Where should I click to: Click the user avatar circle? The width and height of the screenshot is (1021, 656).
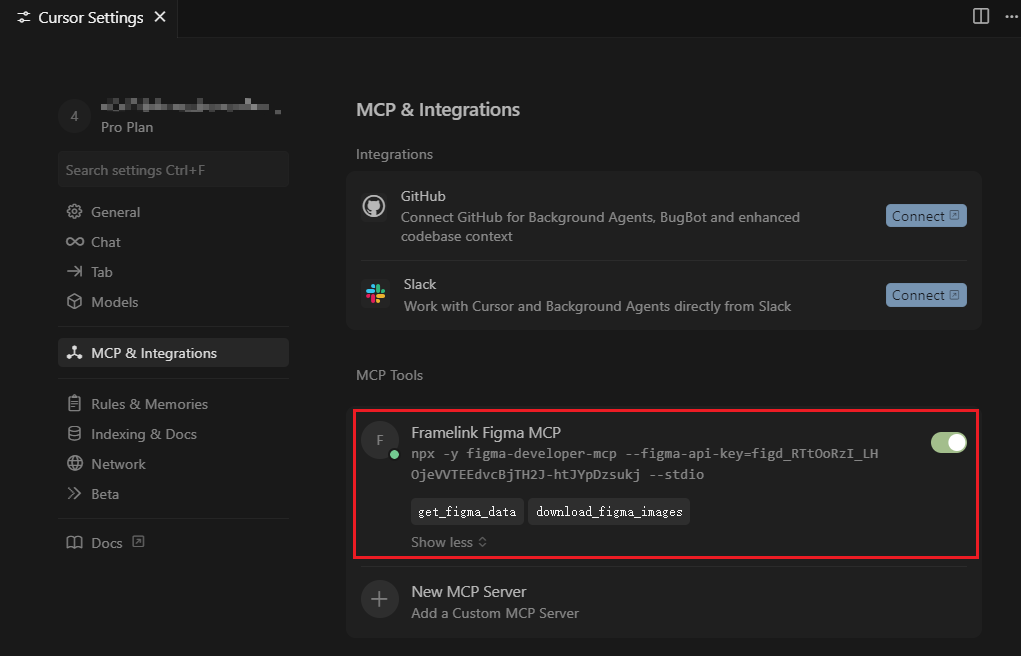(74, 116)
